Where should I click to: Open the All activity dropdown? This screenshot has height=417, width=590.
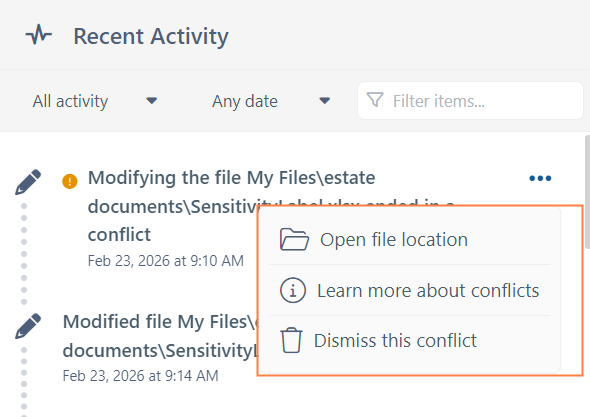[95, 101]
